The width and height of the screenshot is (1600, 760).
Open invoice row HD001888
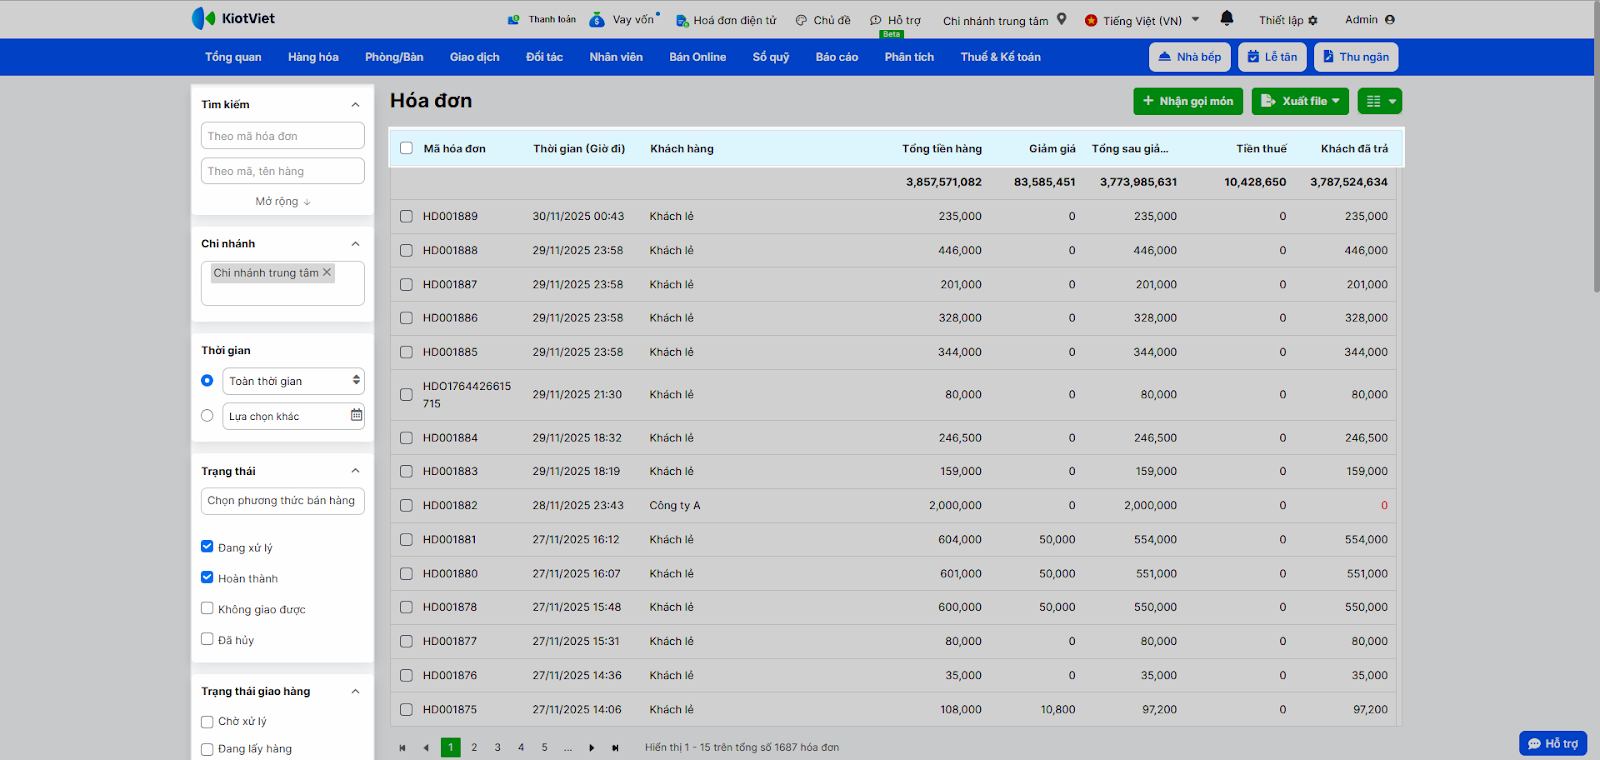pos(893,250)
